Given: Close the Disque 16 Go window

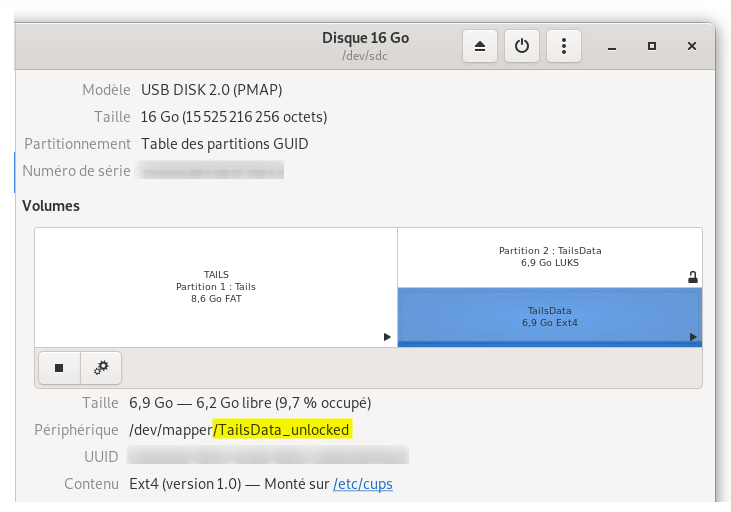Looking at the screenshot, I should tap(692, 46).
